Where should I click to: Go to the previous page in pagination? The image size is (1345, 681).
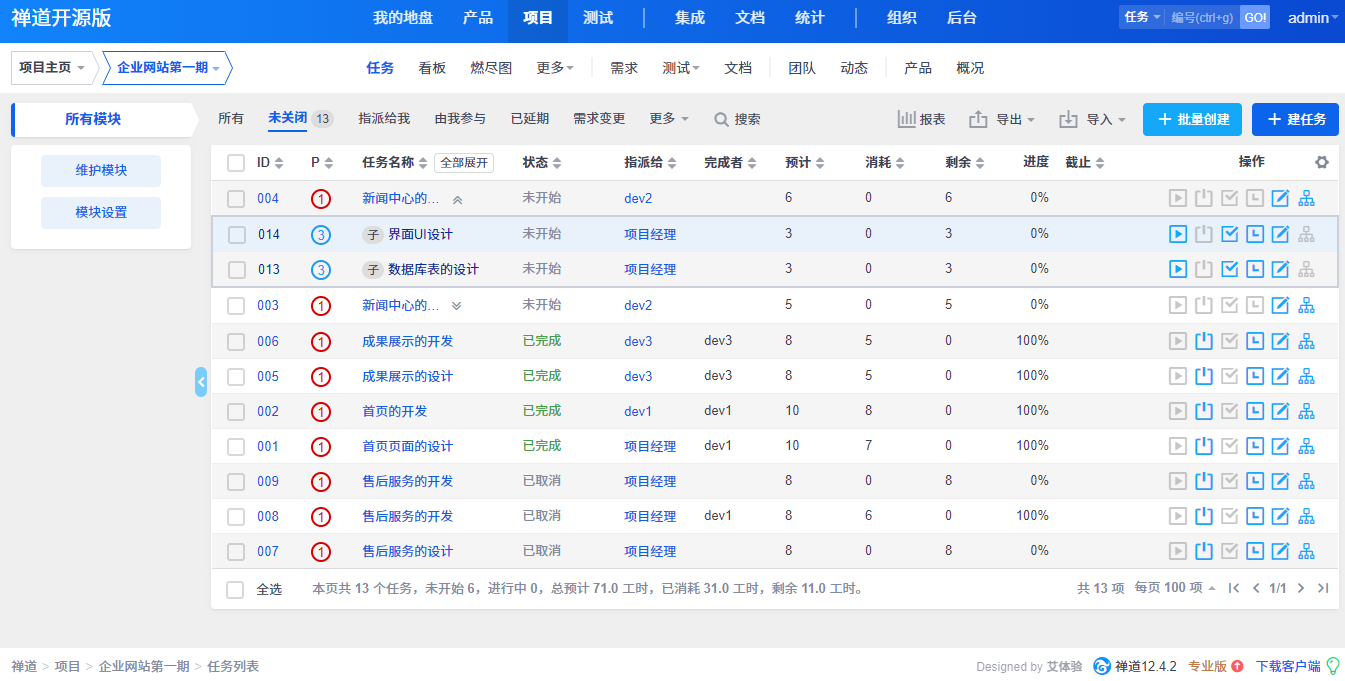(1256, 588)
